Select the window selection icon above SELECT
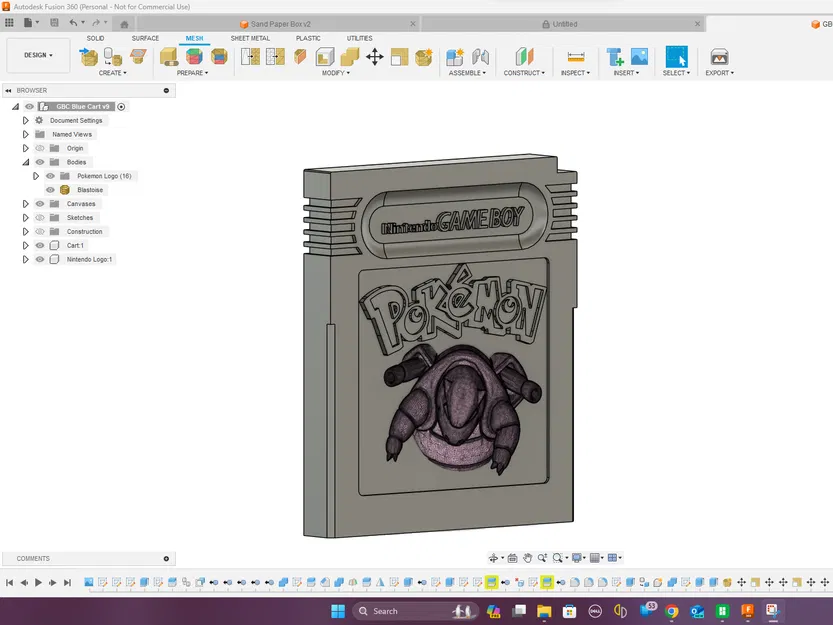 pyautogui.click(x=676, y=55)
